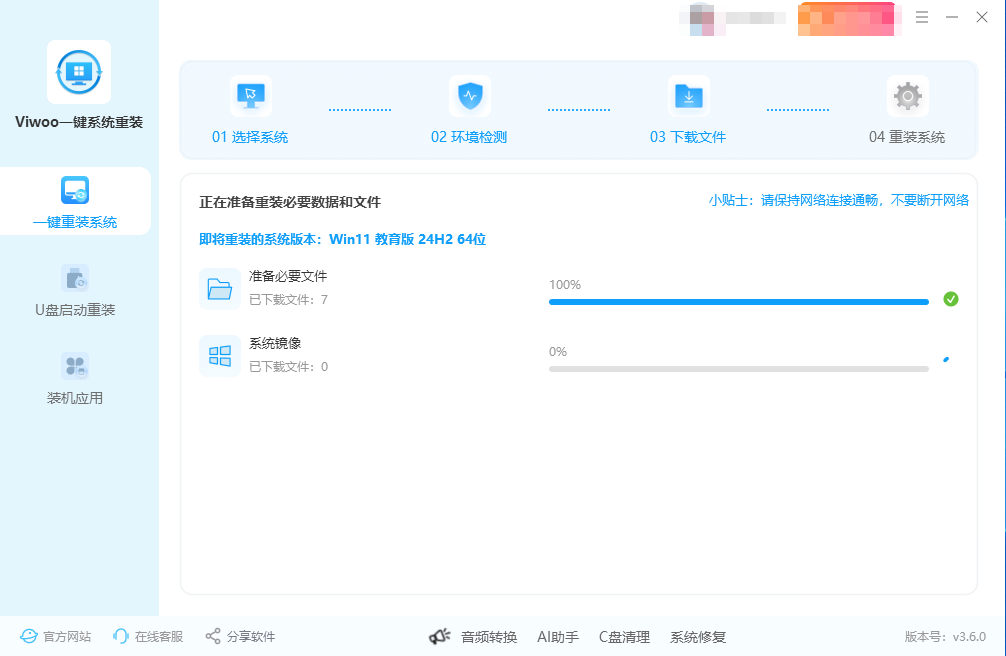Click the Viwoo一键系统重装 title text
The image size is (1006, 656).
[79, 122]
